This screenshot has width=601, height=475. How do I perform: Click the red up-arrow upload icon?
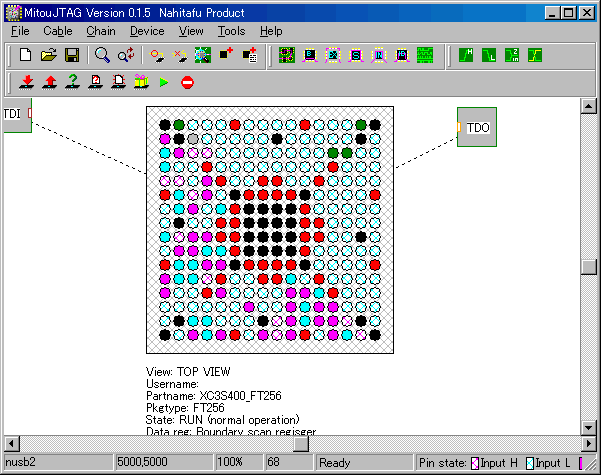click(x=49, y=82)
